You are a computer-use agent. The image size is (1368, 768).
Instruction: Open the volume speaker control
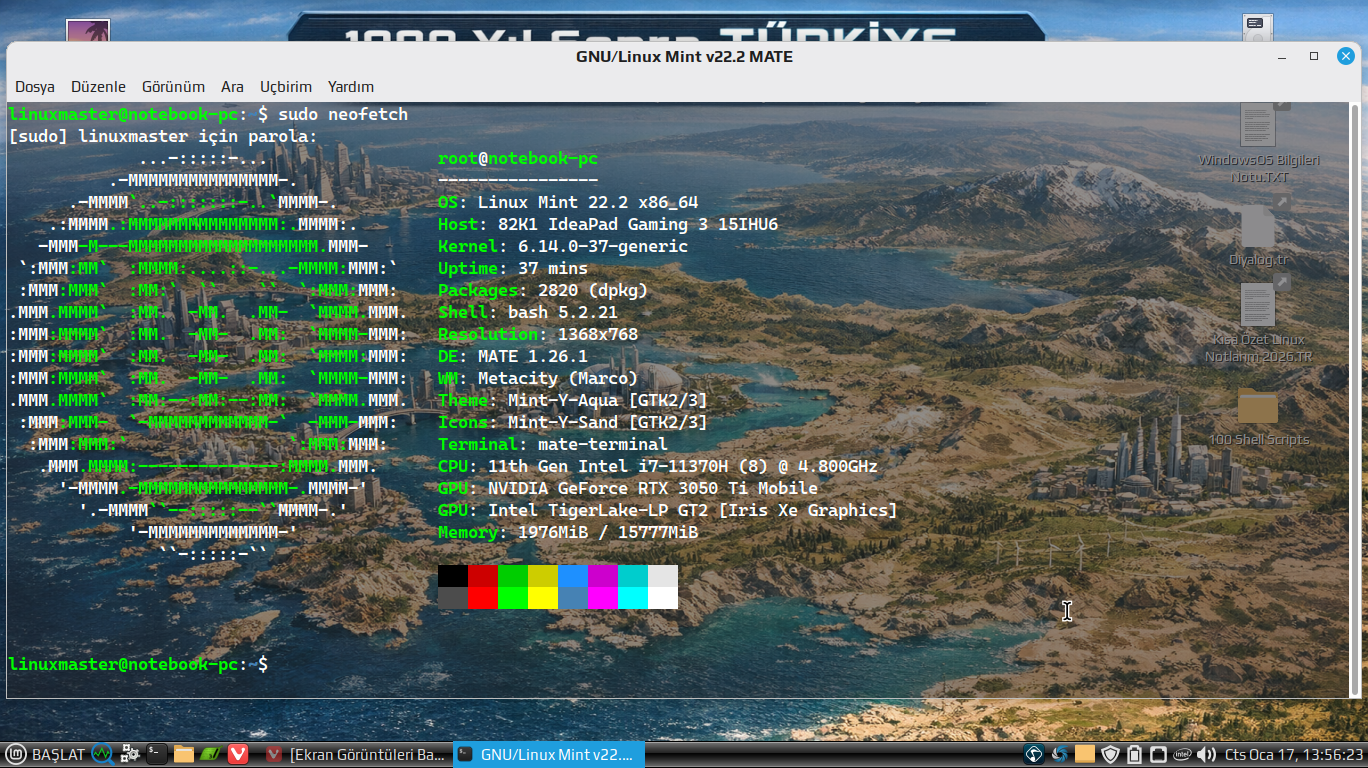pyautogui.click(x=1206, y=754)
